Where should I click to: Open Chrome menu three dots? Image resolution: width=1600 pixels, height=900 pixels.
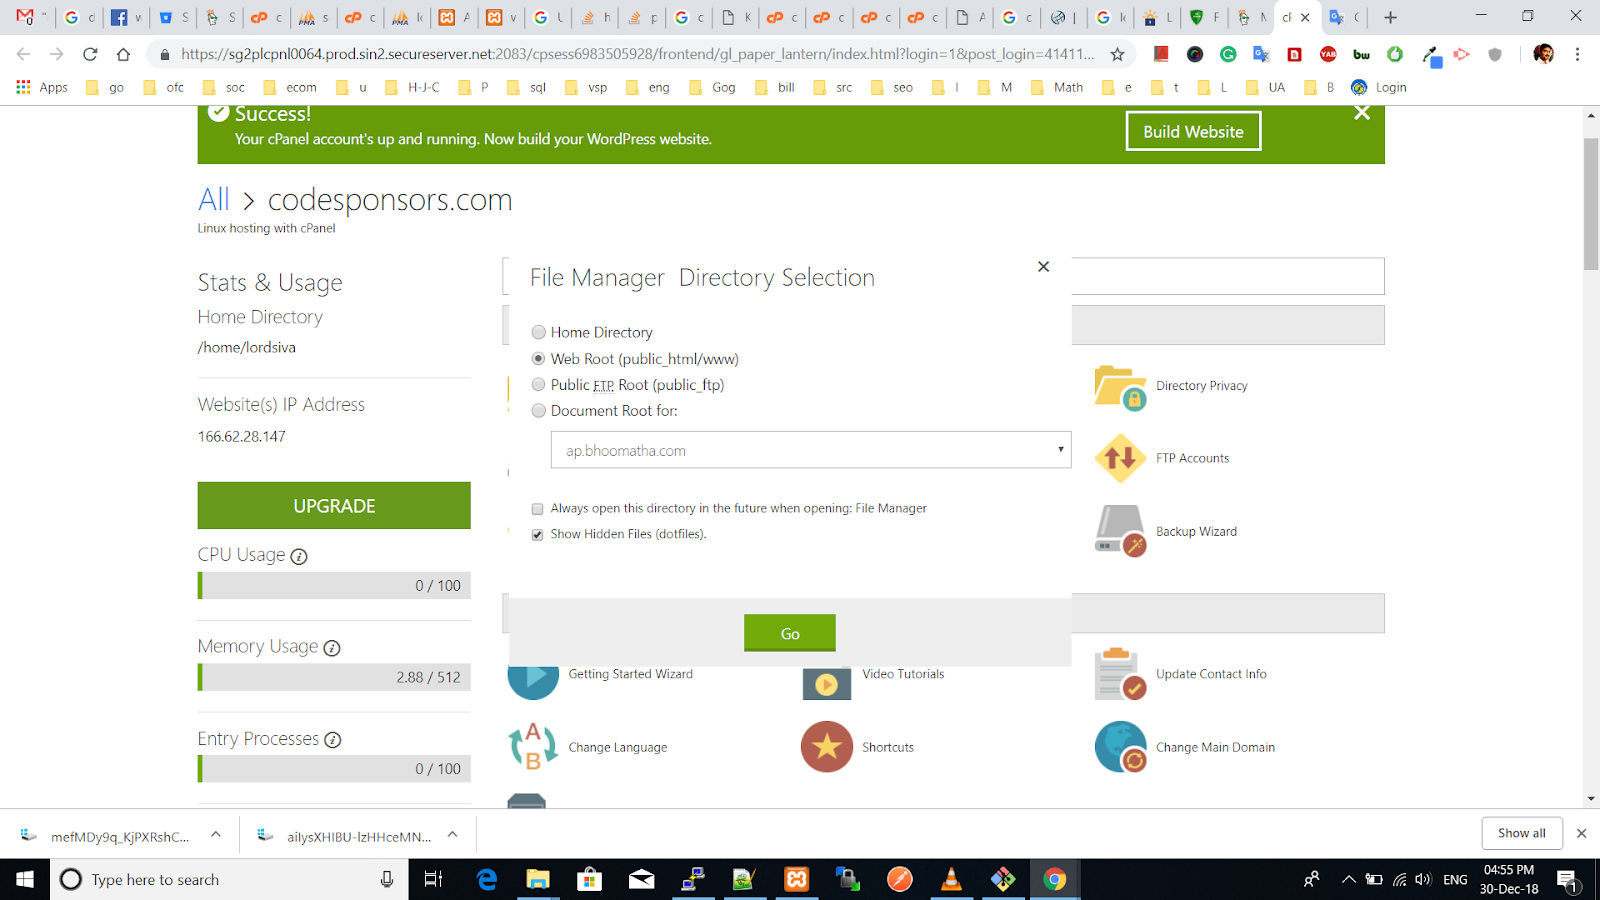1577,54
